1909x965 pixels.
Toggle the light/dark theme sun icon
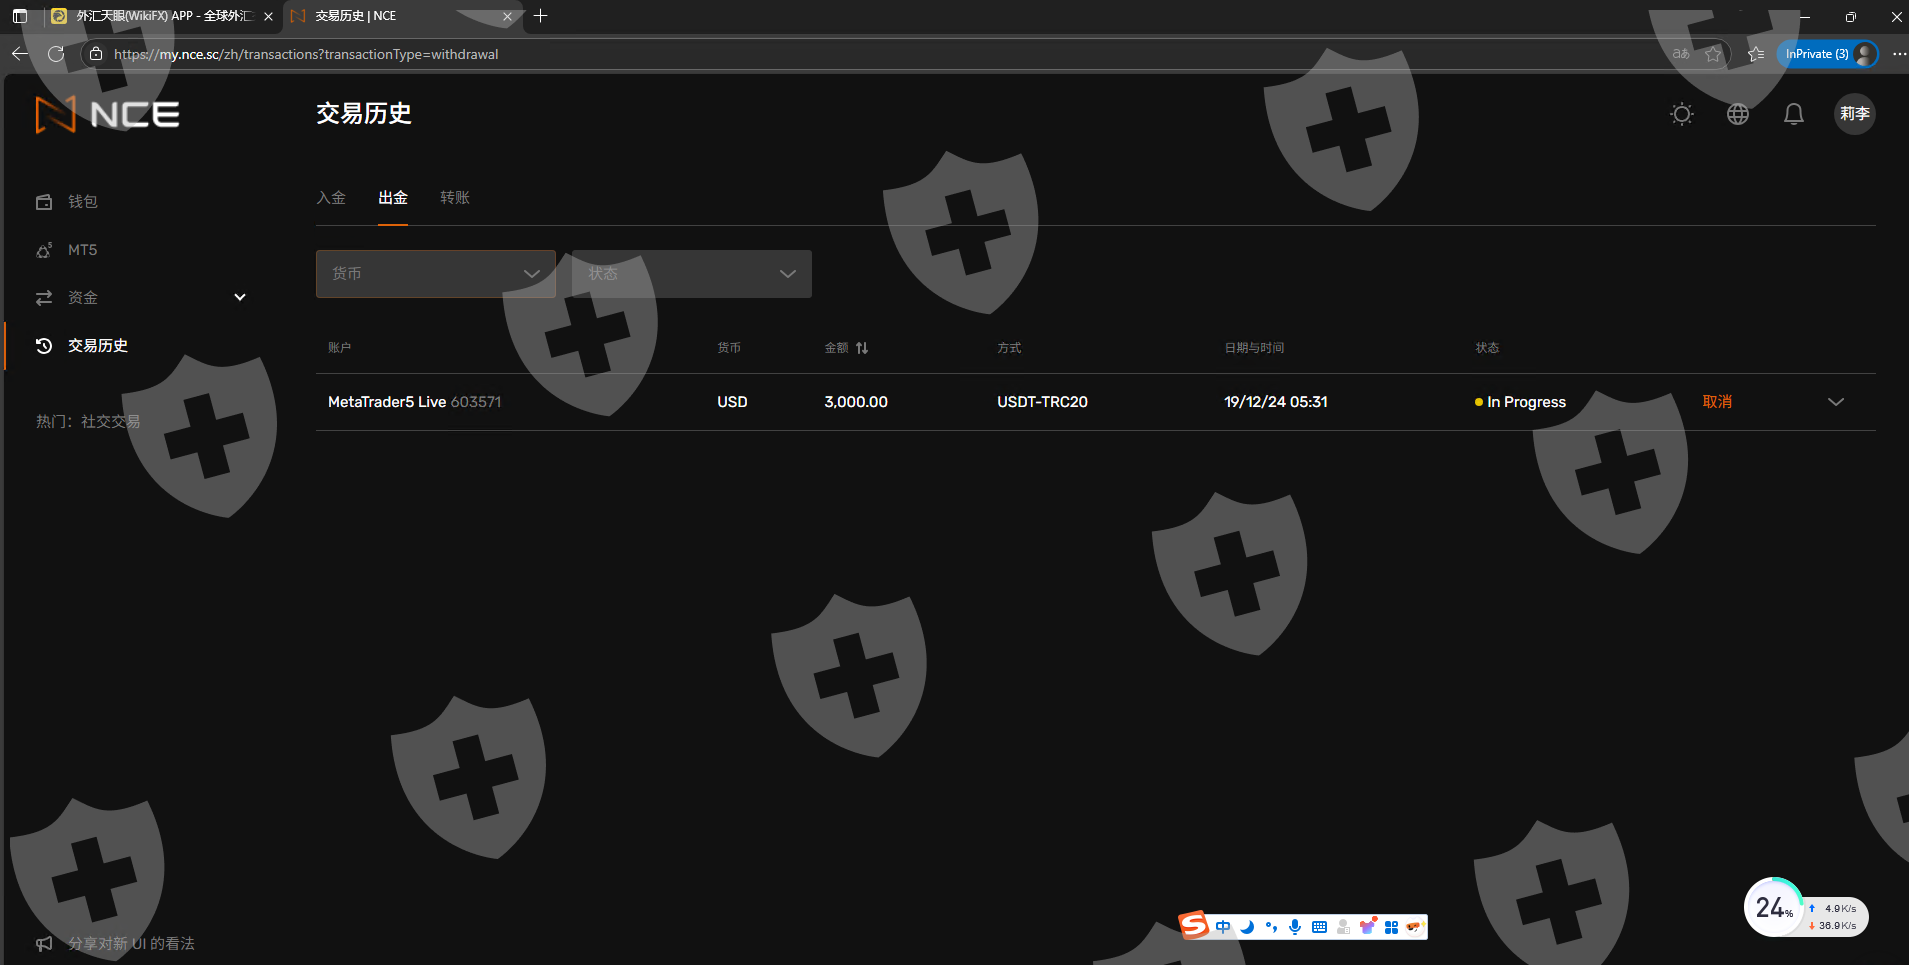(x=1682, y=114)
